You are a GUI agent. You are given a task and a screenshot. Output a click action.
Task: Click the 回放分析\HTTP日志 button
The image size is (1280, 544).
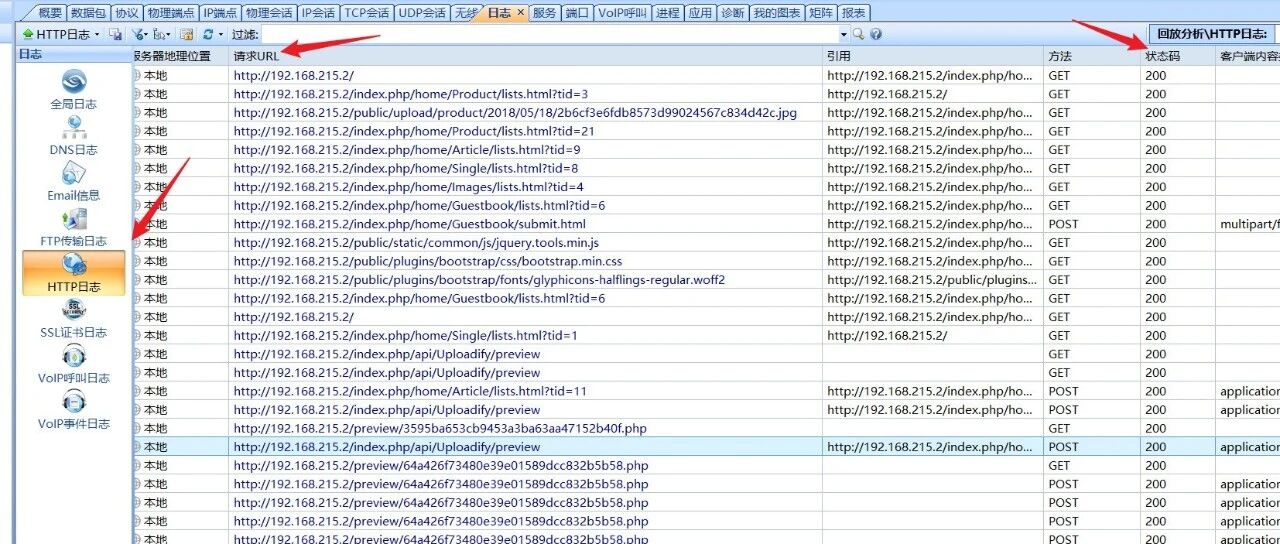point(1212,34)
